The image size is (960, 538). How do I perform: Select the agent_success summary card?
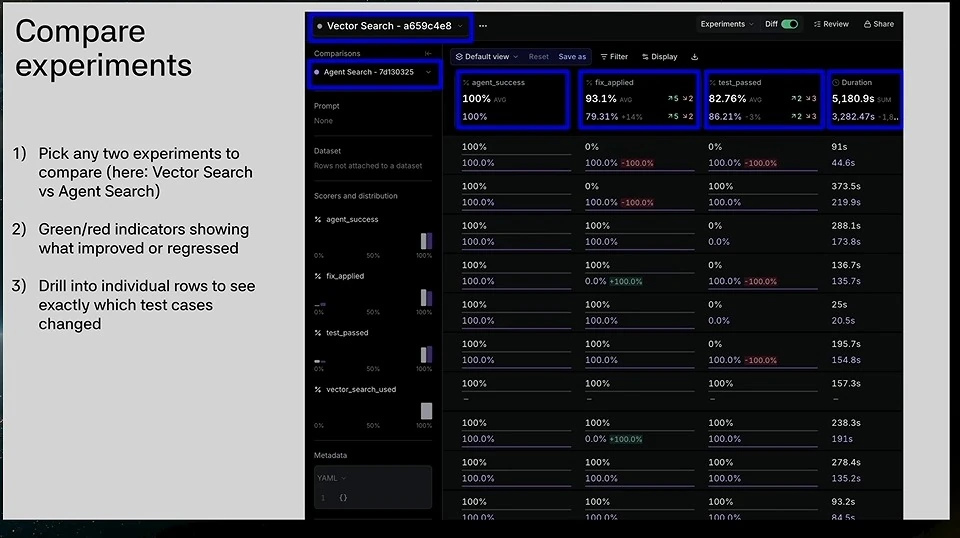click(512, 99)
